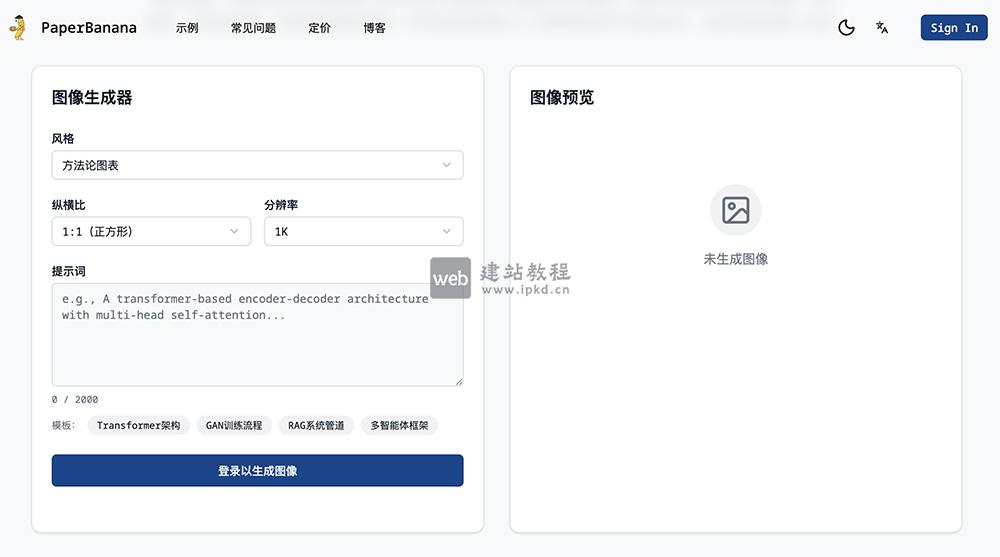Viewport: 1000px width, 557px height.
Task: Go to the 定价 page
Action: tap(320, 28)
